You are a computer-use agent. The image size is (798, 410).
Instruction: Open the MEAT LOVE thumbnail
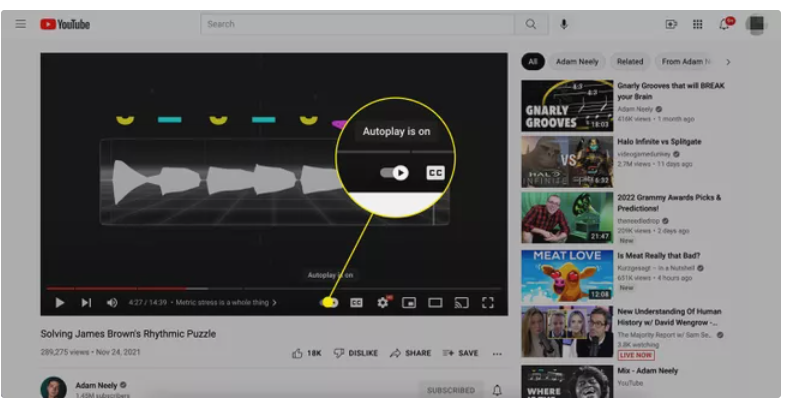pyautogui.click(x=567, y=275)
